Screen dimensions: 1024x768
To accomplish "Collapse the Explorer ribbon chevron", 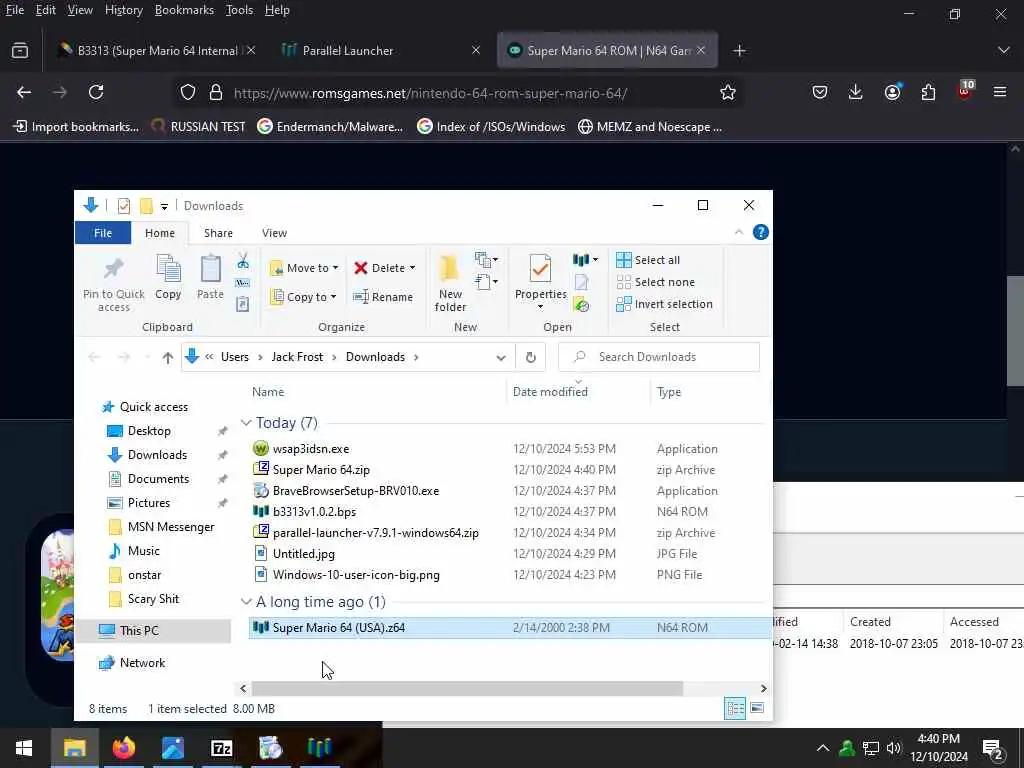I will point(739,232).
